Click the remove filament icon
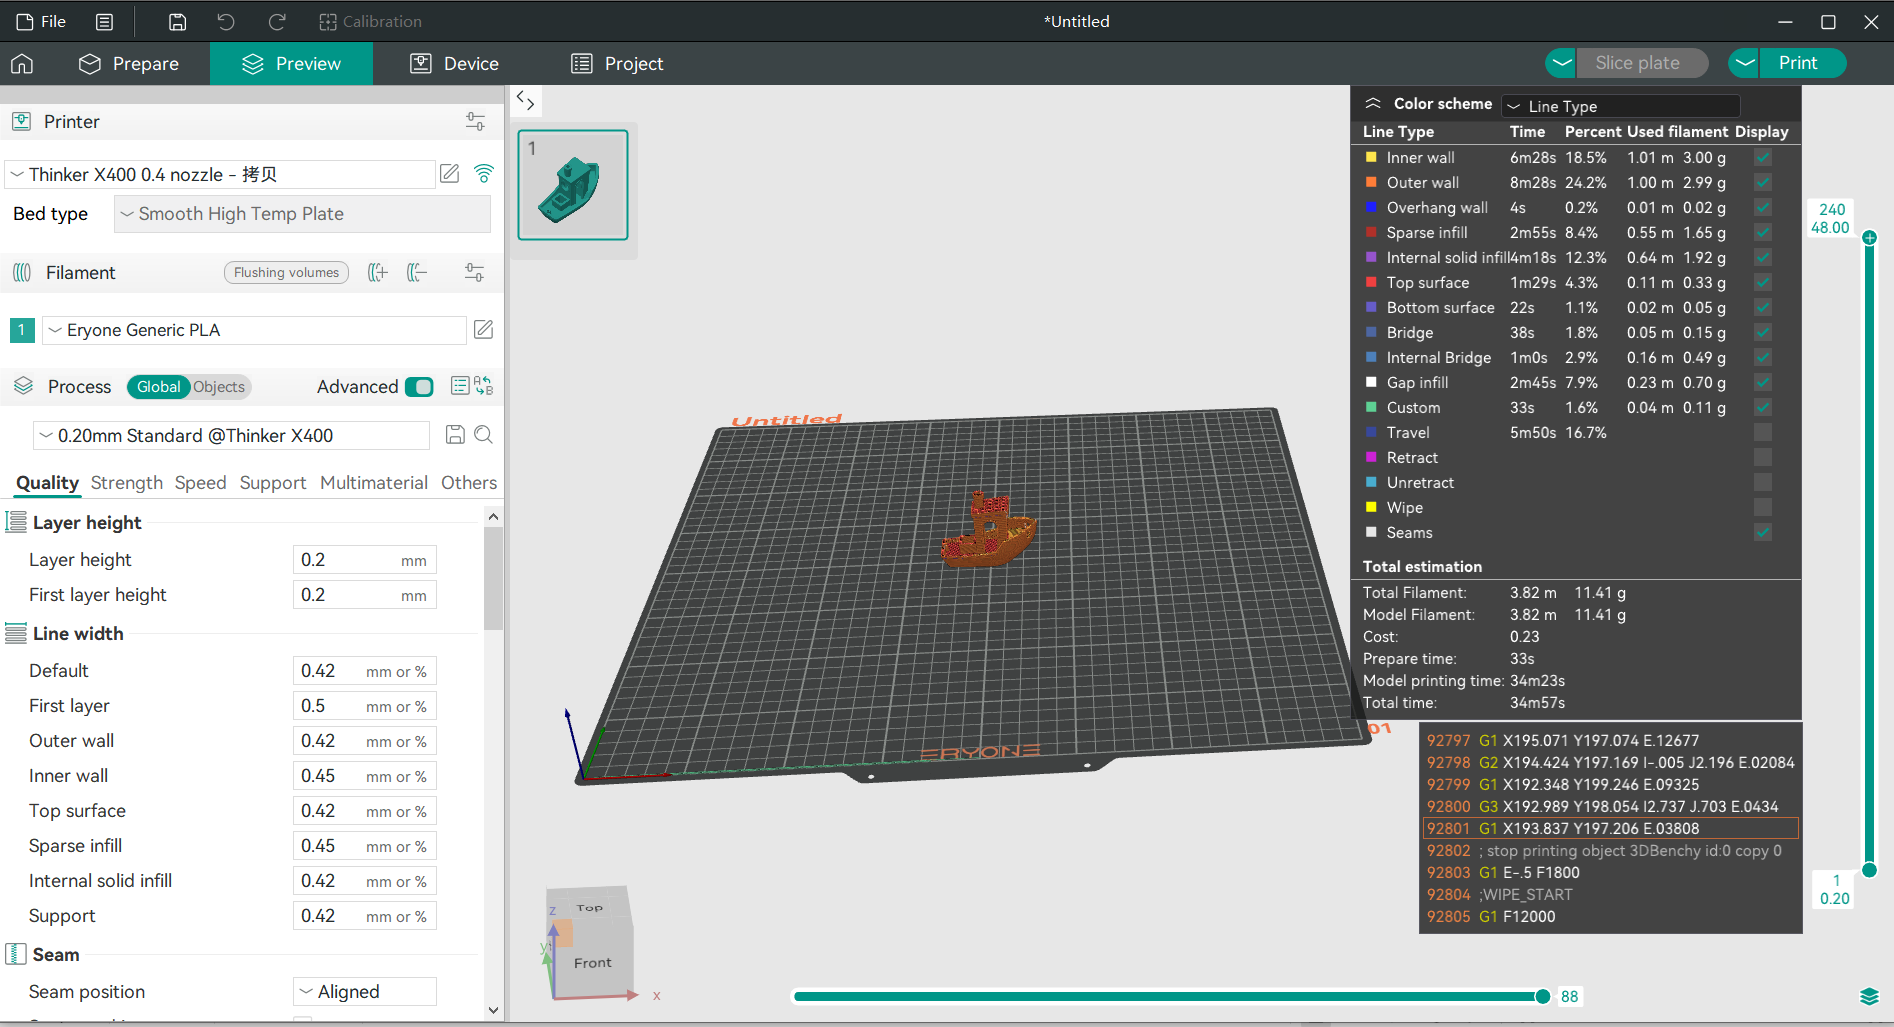The image size is (1894, 1027). (417, 272)
